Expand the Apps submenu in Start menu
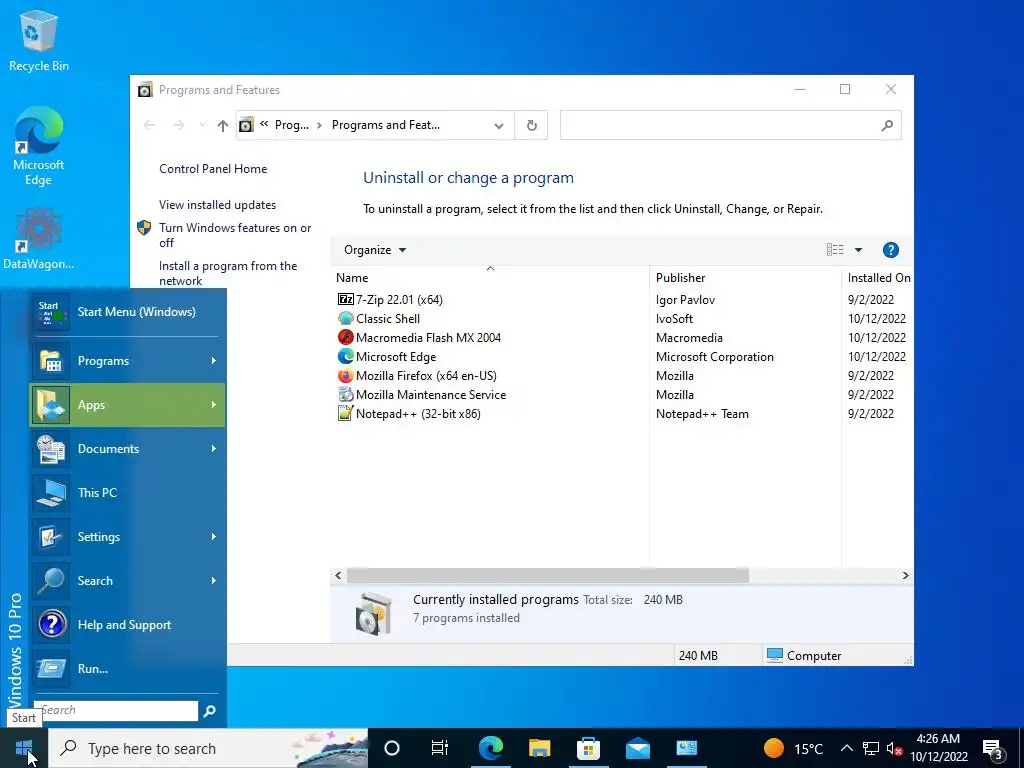The width and height of the screenshot is (1024, 768). point(127,405)
